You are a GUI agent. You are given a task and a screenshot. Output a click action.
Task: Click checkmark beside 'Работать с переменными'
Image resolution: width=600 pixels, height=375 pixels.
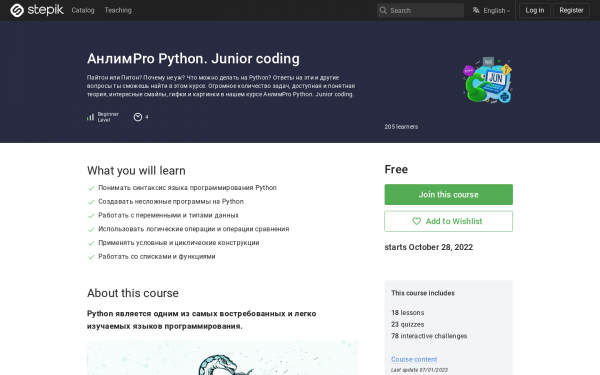pyautogui.click(x=91, y=216)
